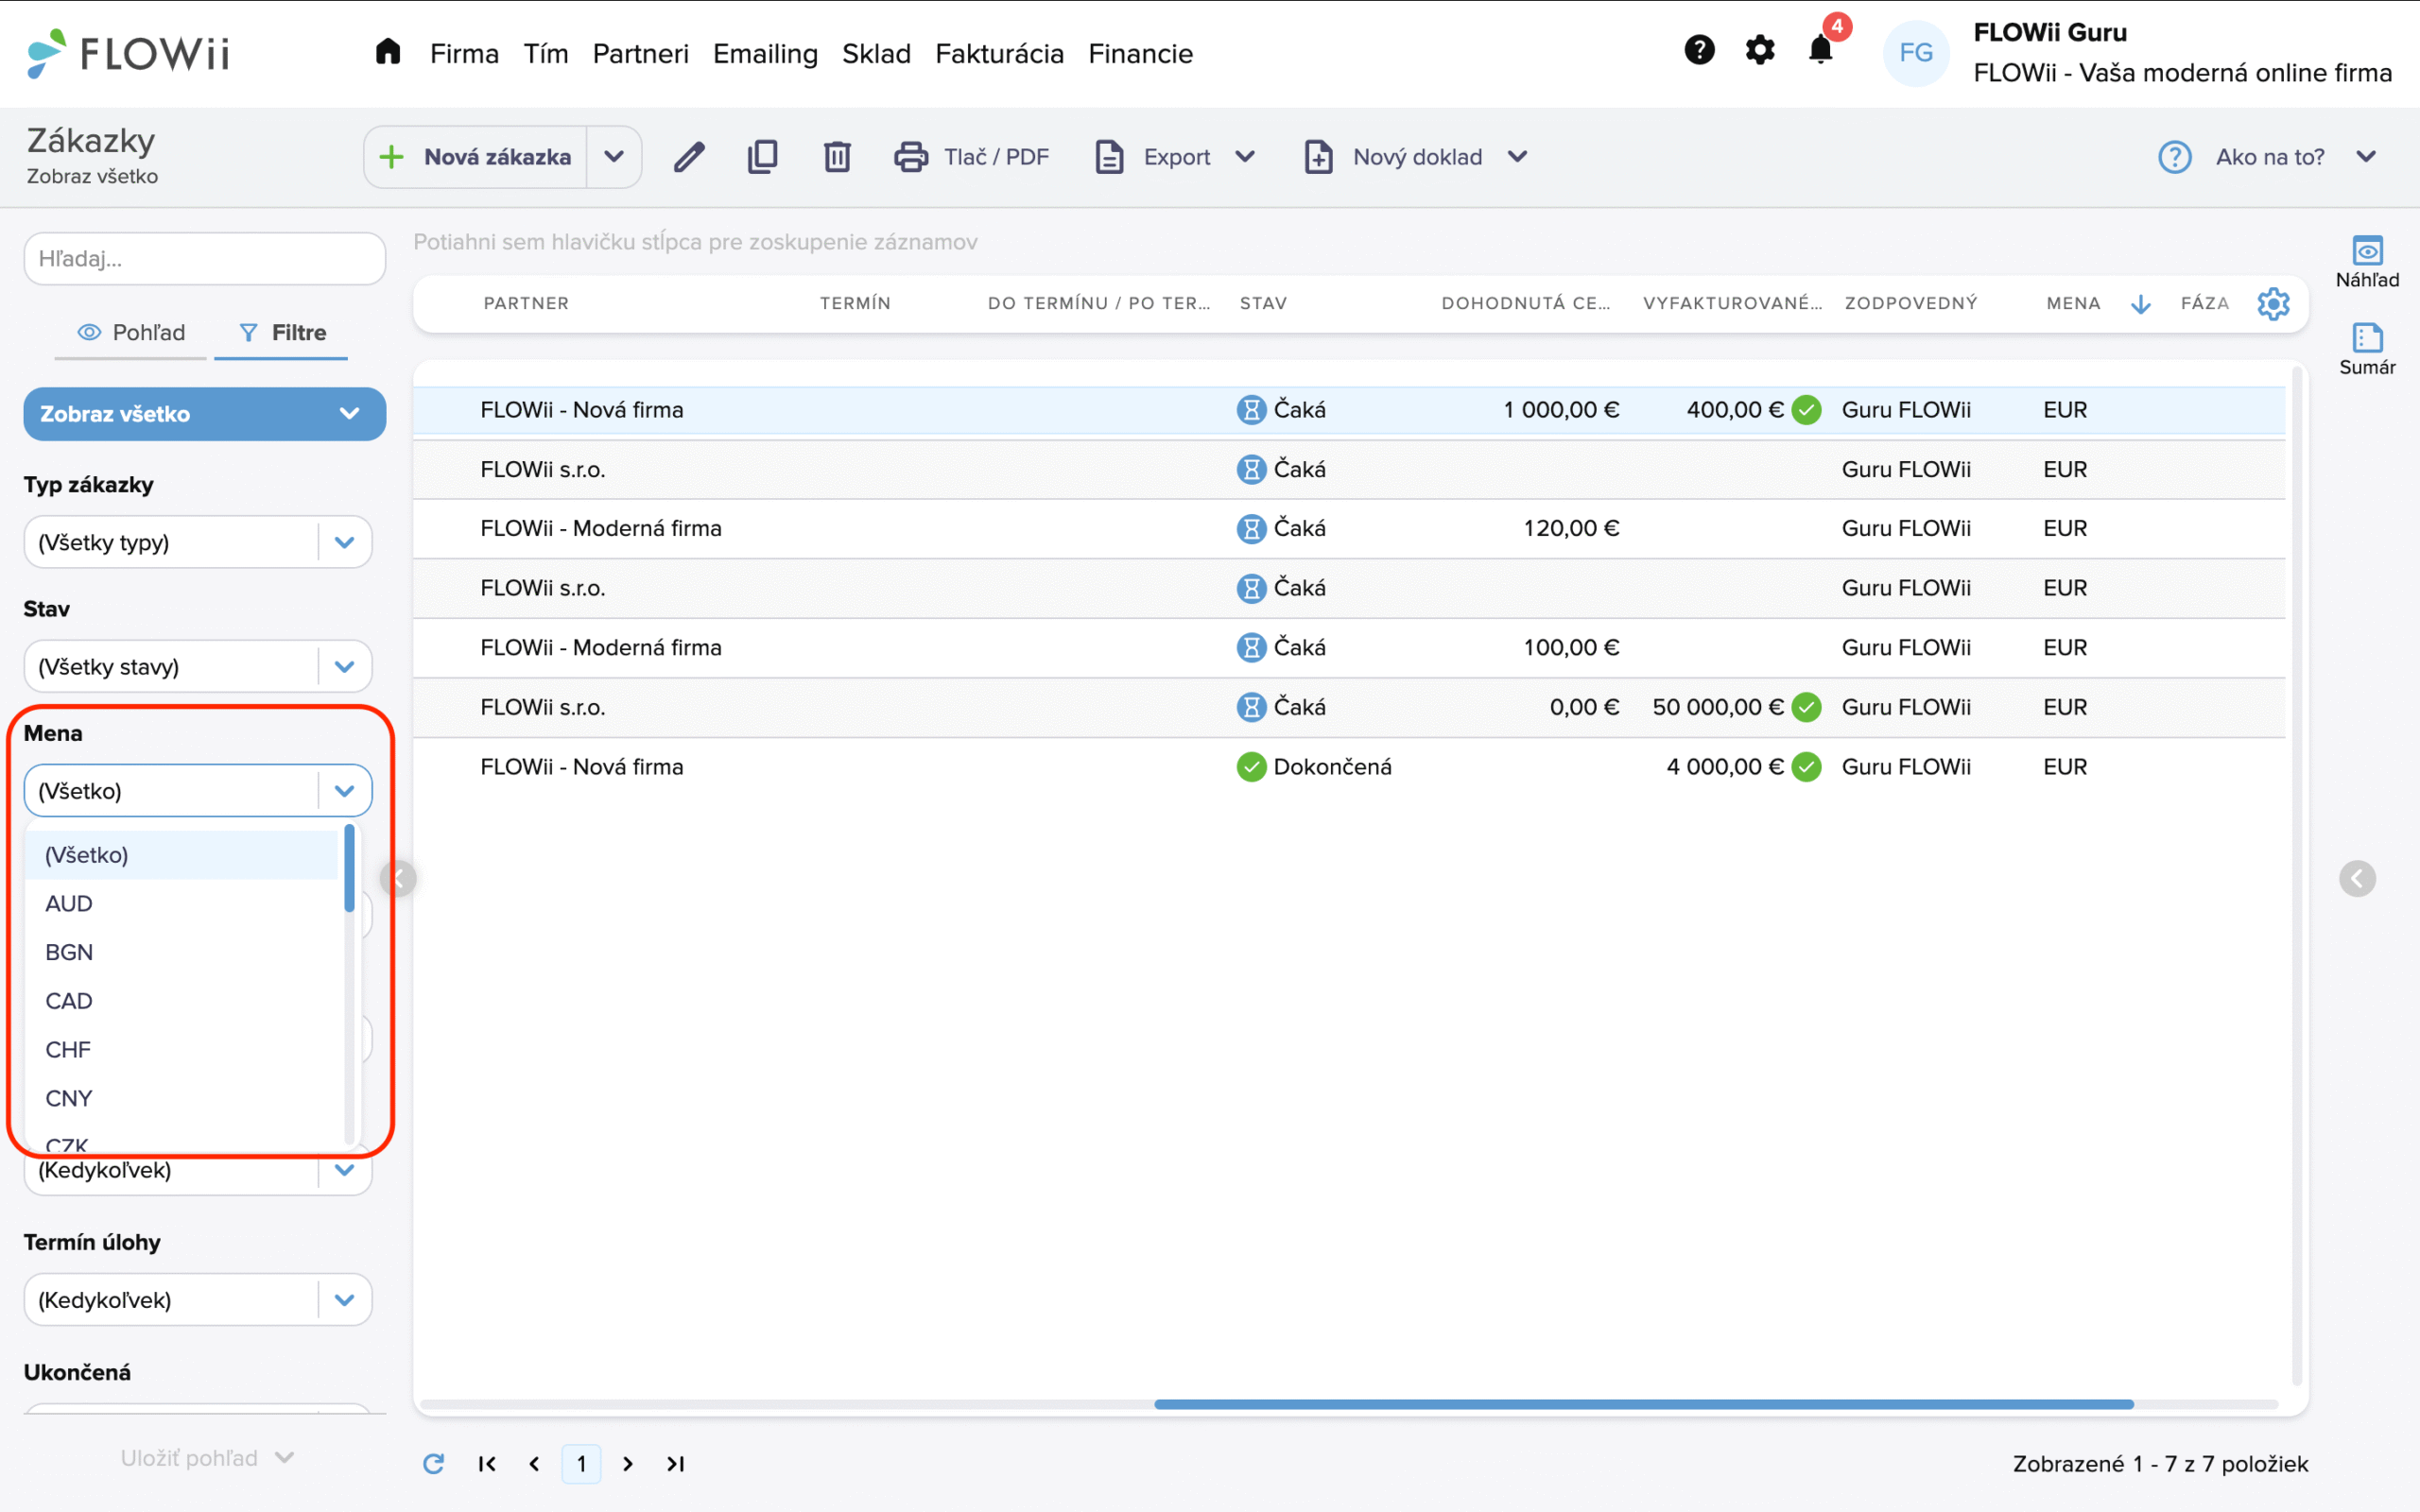Click the Hľadaj search field
This screenshot has height=1512, width=2420.
click(x=204, y=259)
